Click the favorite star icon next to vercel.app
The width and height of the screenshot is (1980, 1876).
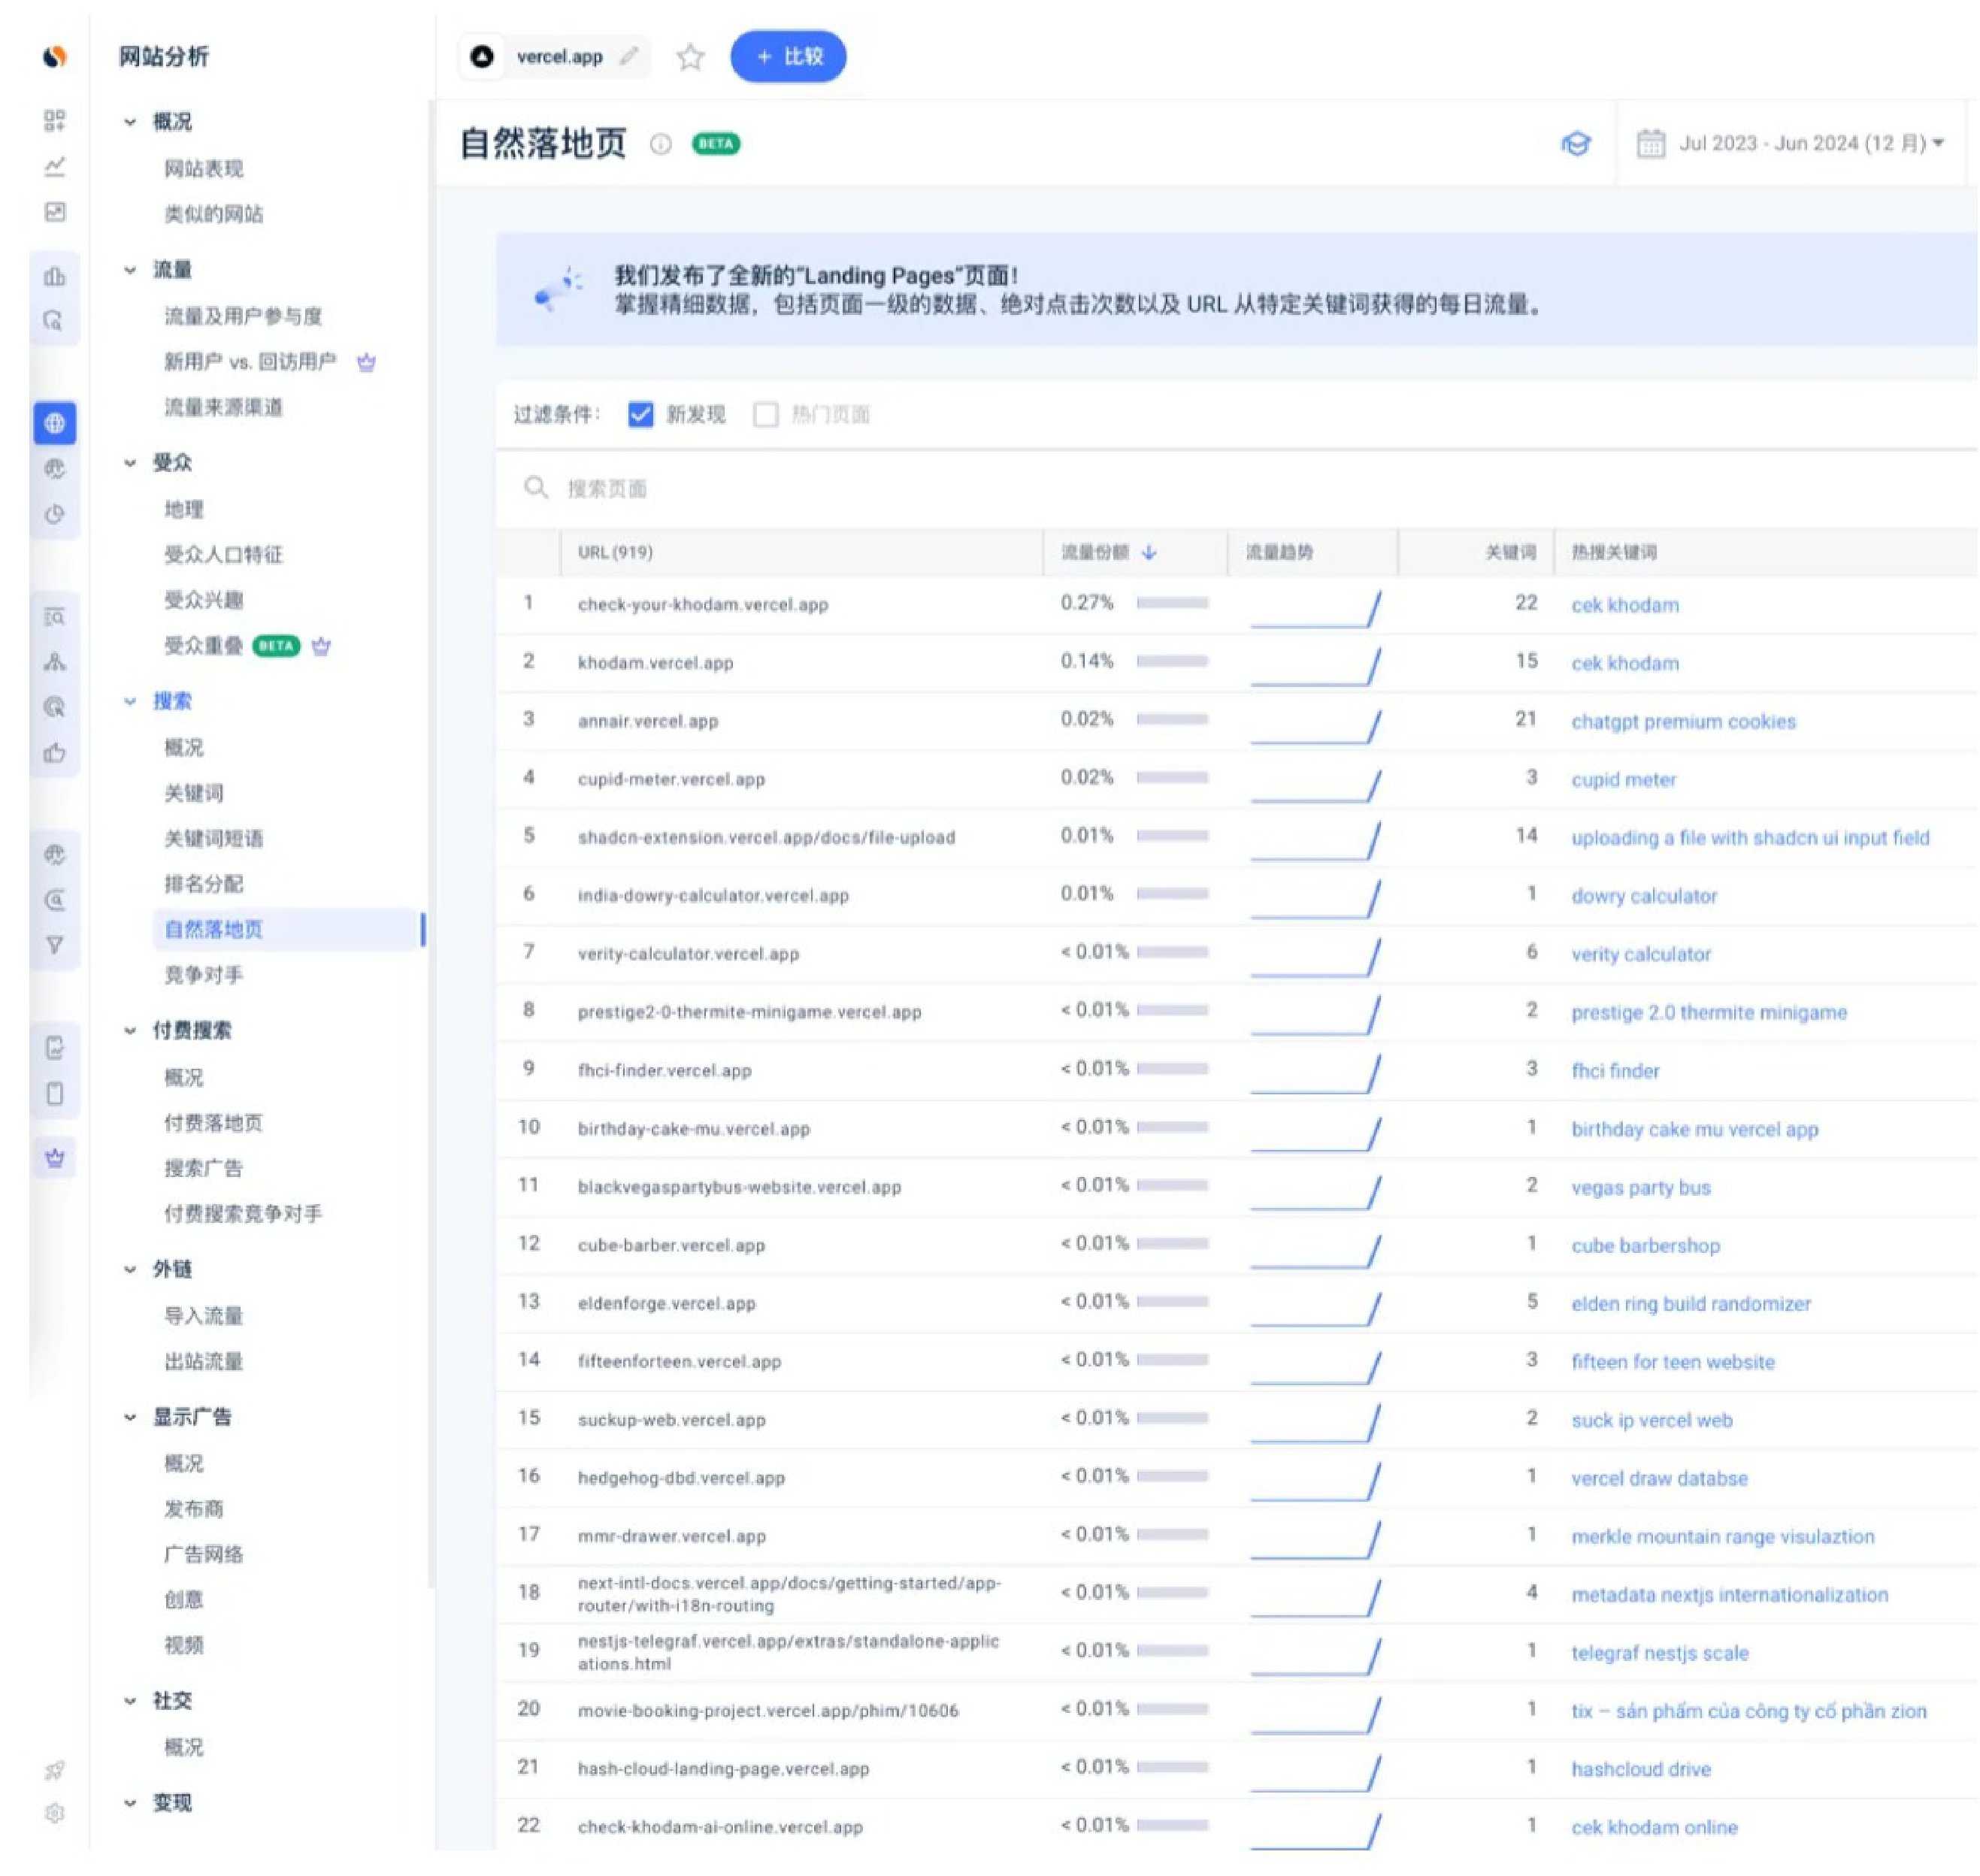click(x=690, y=57)
